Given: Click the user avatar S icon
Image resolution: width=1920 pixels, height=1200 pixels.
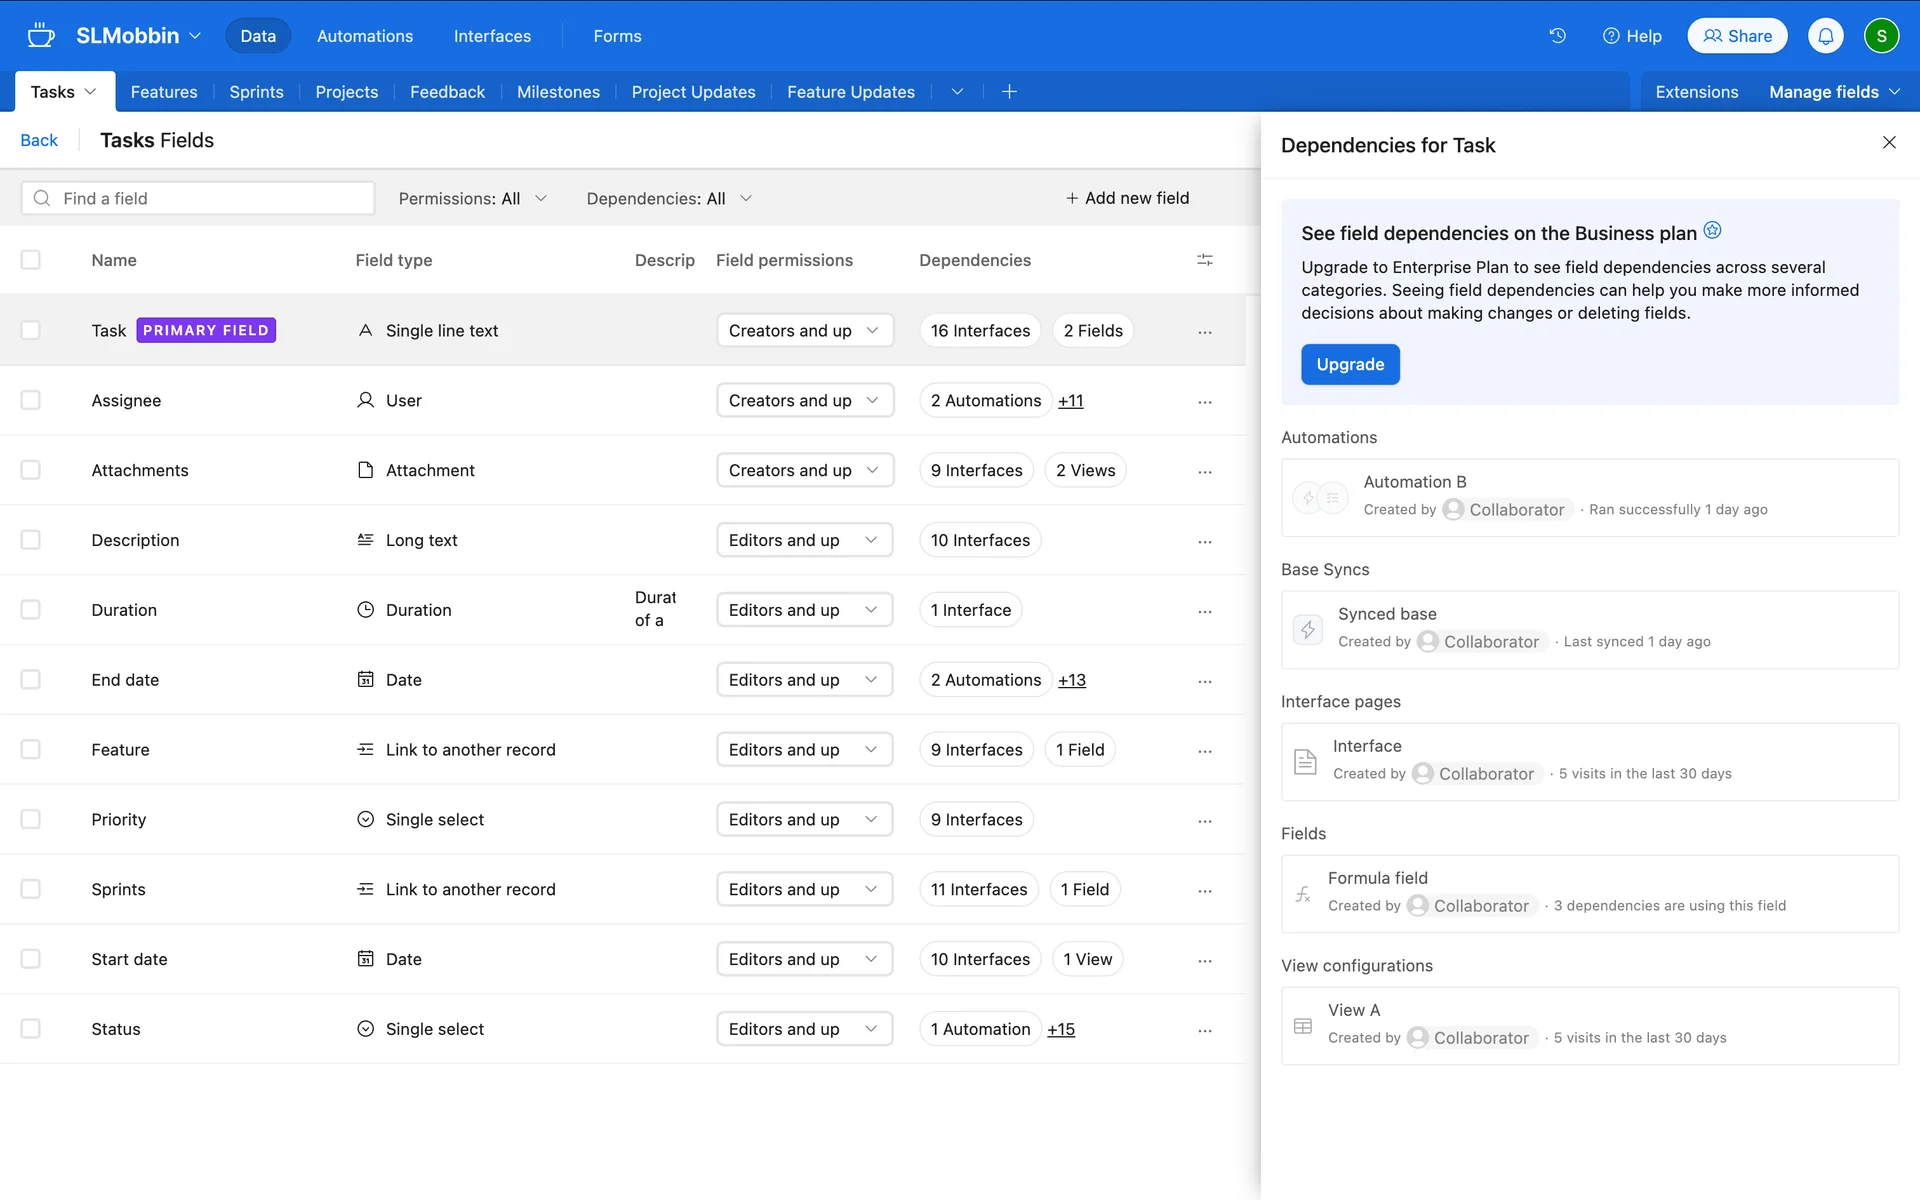Looking at the screenshot, I should (x=1880, y=36).
